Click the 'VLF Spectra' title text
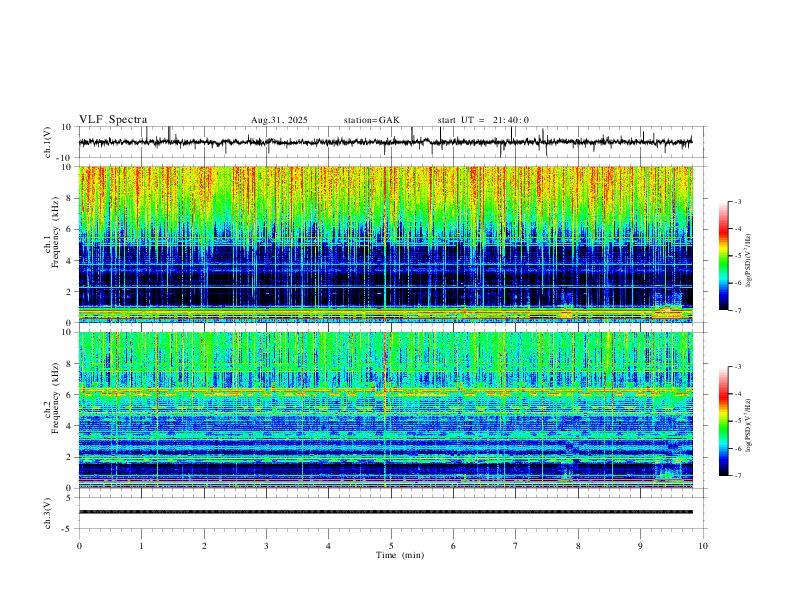This screenshot has width=792, height=612. click(x=113, y=120)
